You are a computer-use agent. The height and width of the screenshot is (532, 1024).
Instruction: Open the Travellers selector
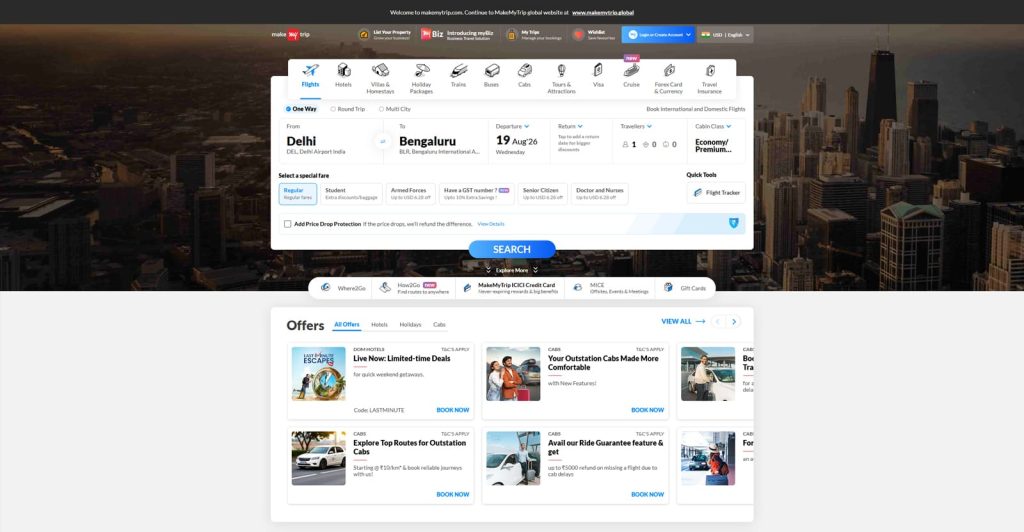[x=648, y=140]
